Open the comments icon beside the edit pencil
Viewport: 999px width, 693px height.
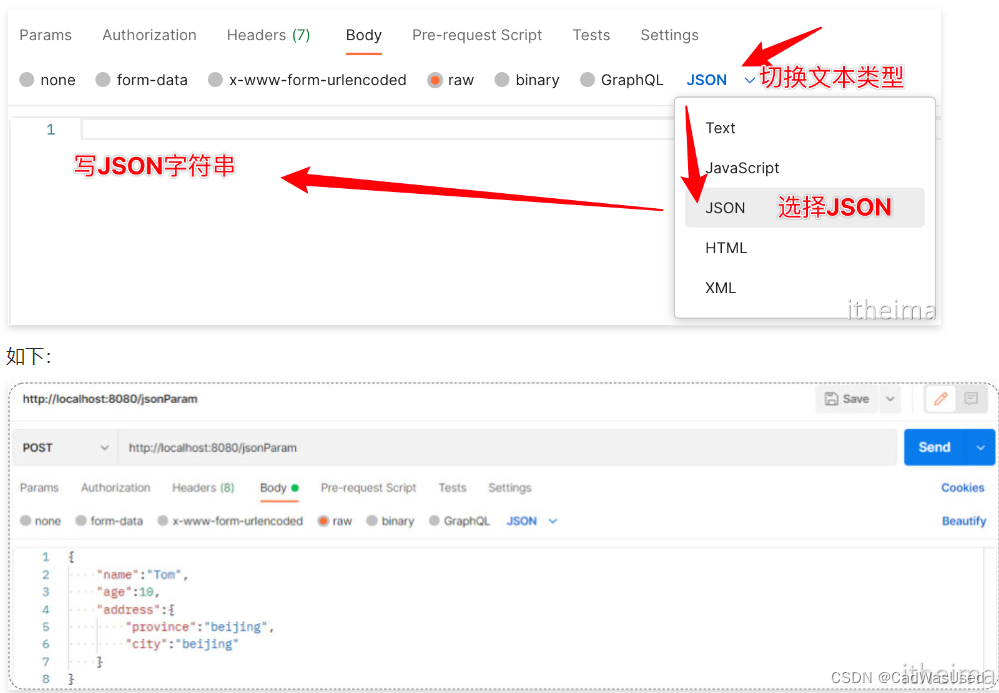(971, 399)
